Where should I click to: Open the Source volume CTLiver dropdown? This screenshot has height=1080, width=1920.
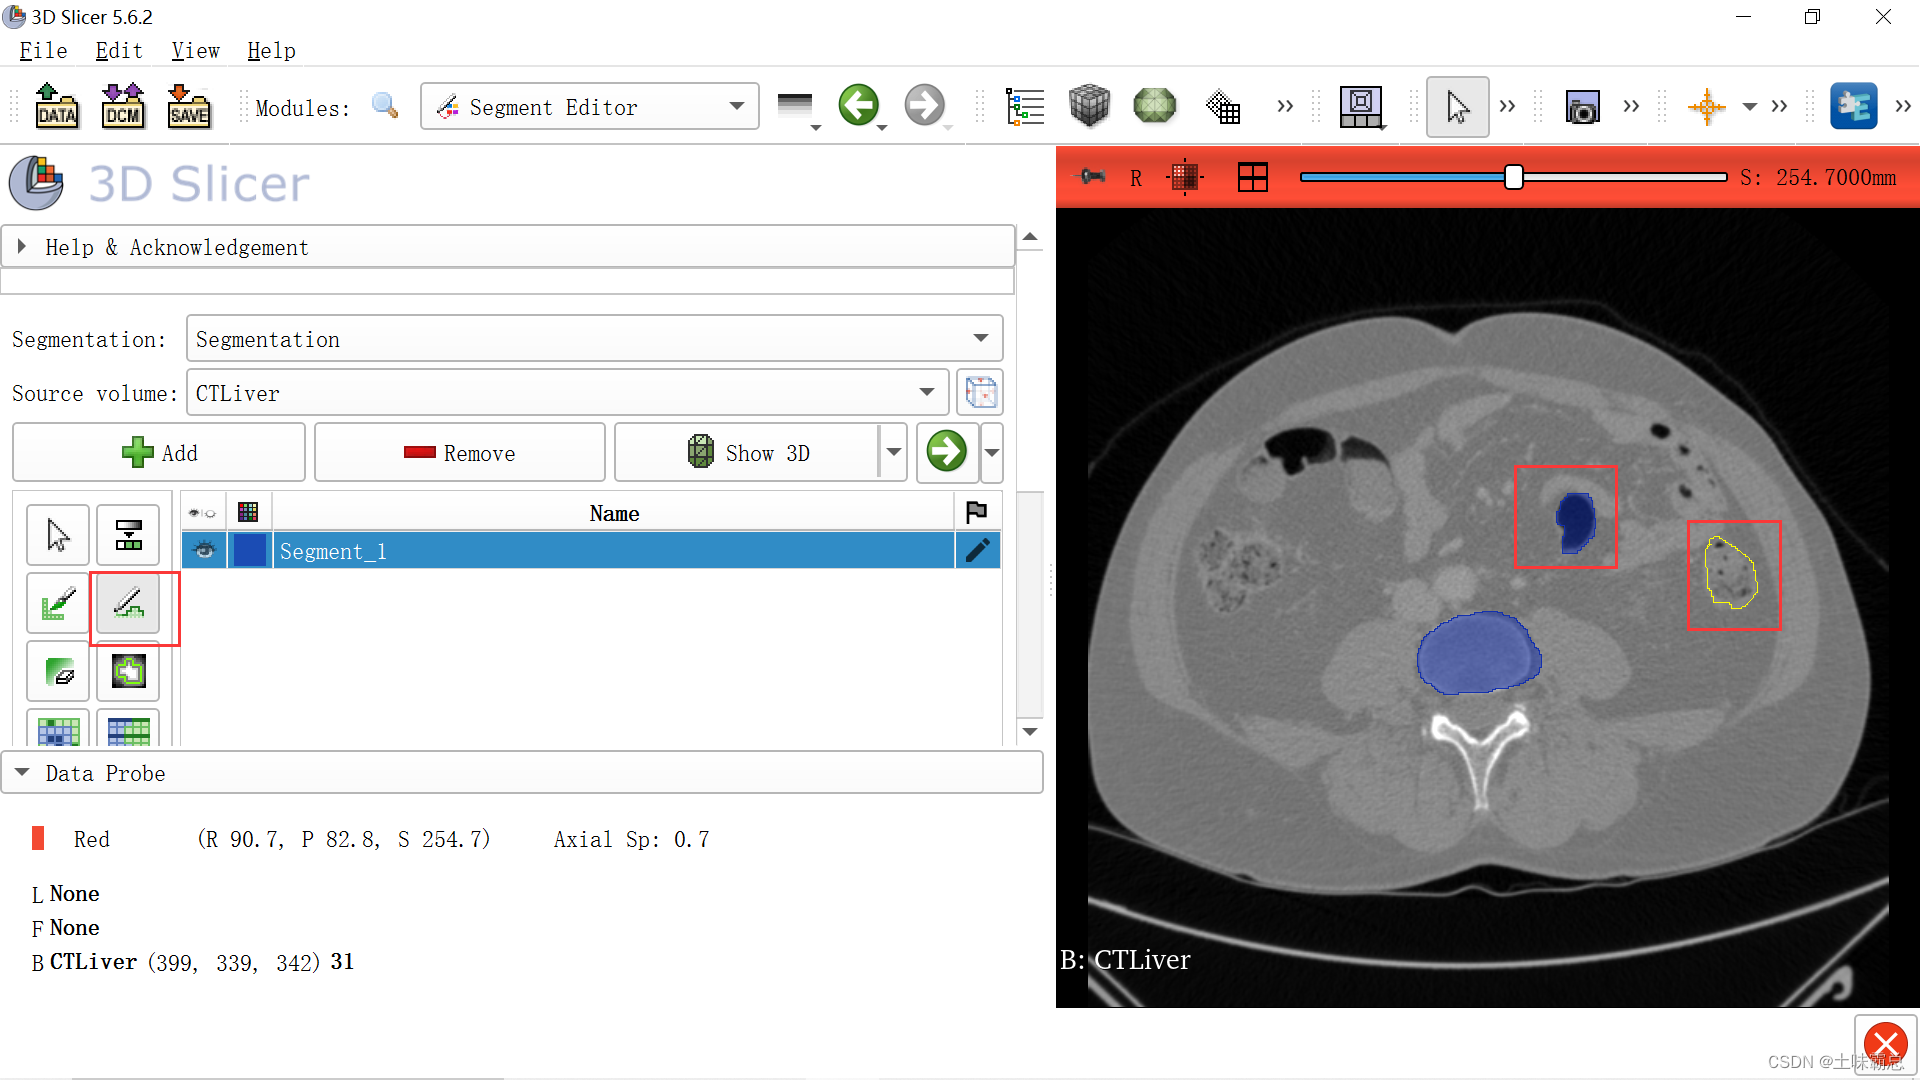[x=566, y=393]
